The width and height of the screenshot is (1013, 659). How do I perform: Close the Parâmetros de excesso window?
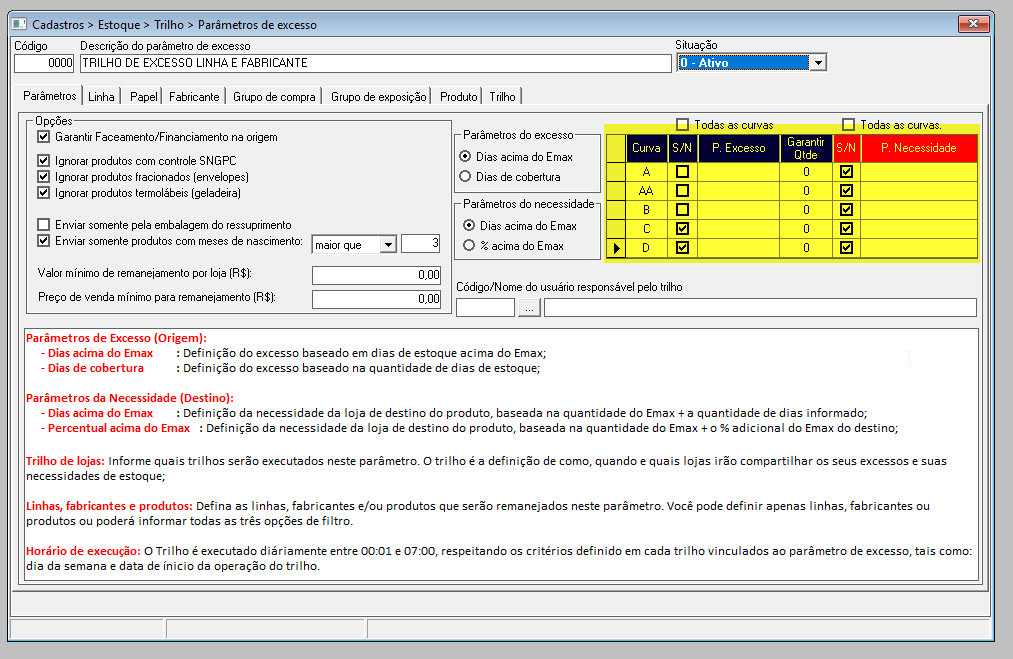[973, 24]
